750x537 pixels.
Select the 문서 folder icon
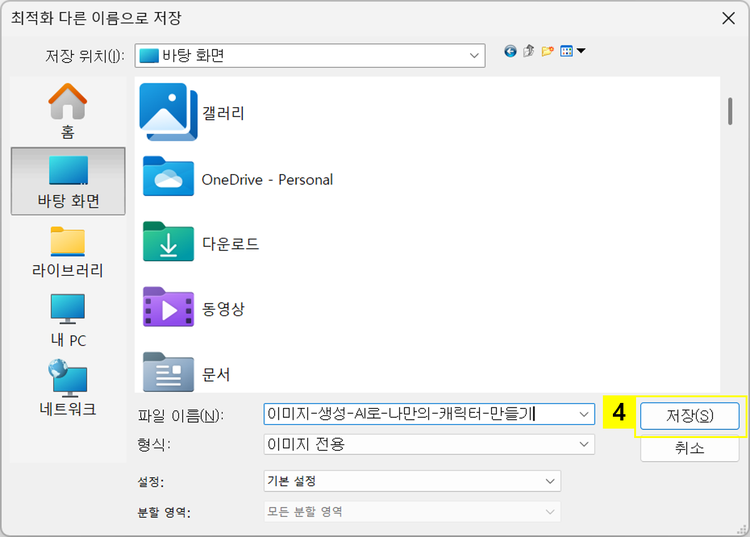coord(168,372)
